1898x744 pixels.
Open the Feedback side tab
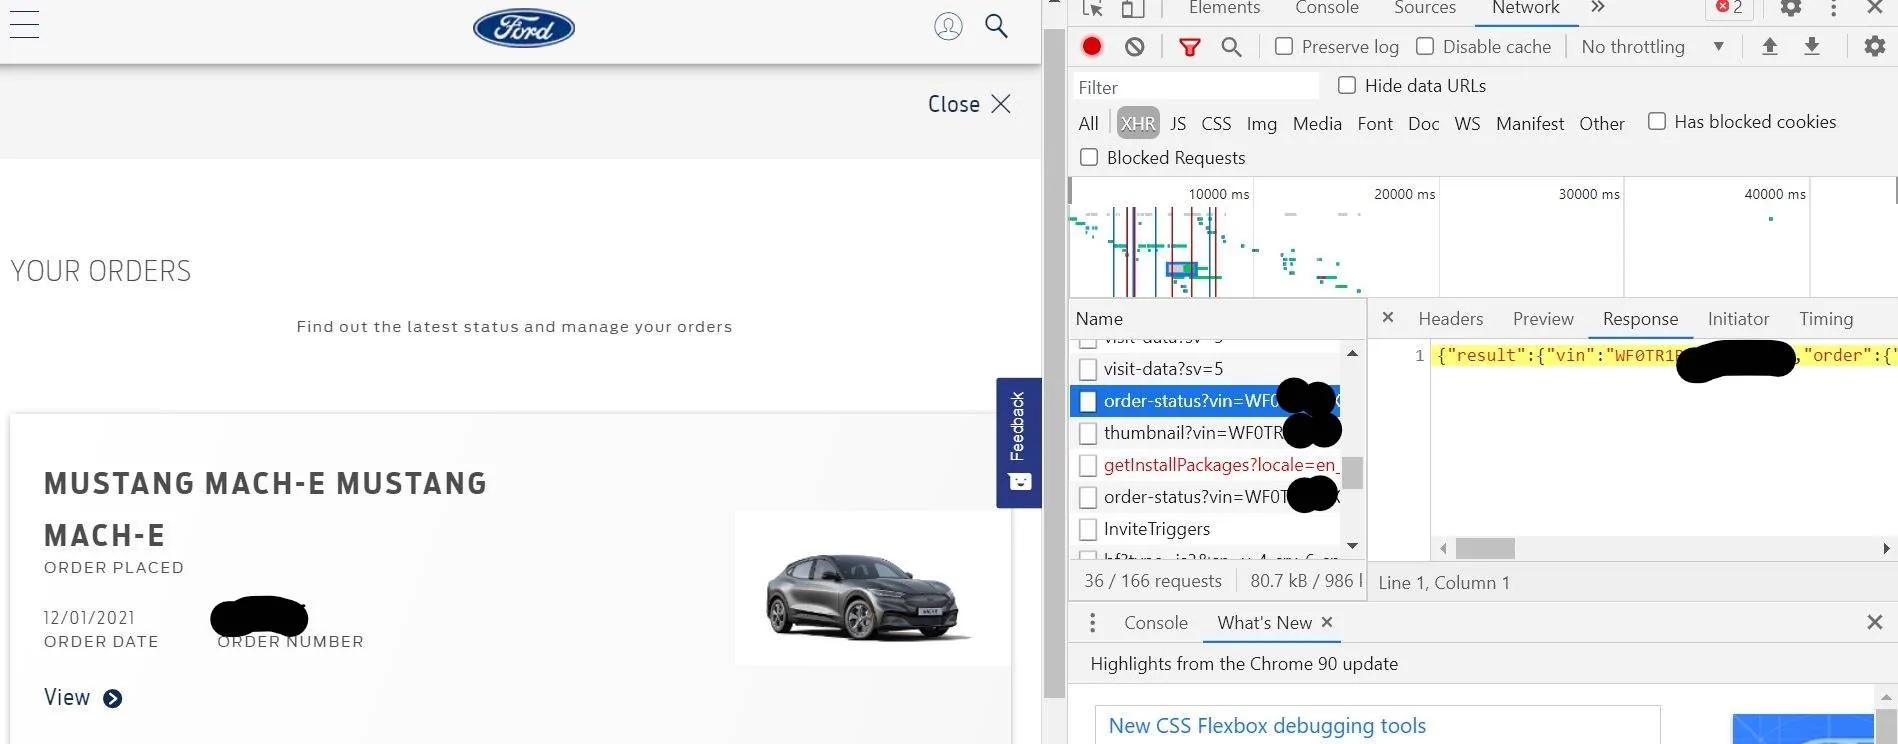pyautogui.click(x=1018, y=442)
